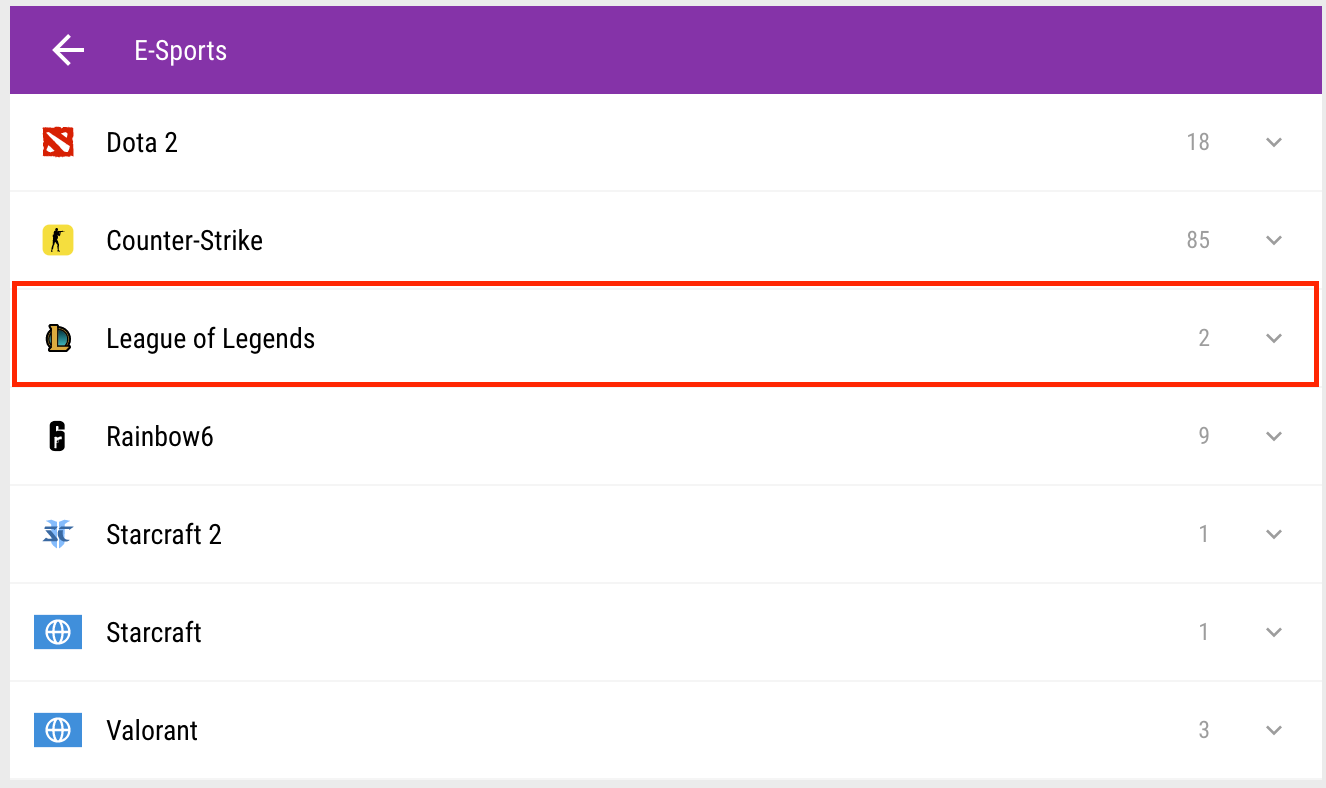Image resolution: width=1326 pixels, height=788 pixels.
Task: Expand the Counter-Strike chevron
Action: (x=1273, y=240)
